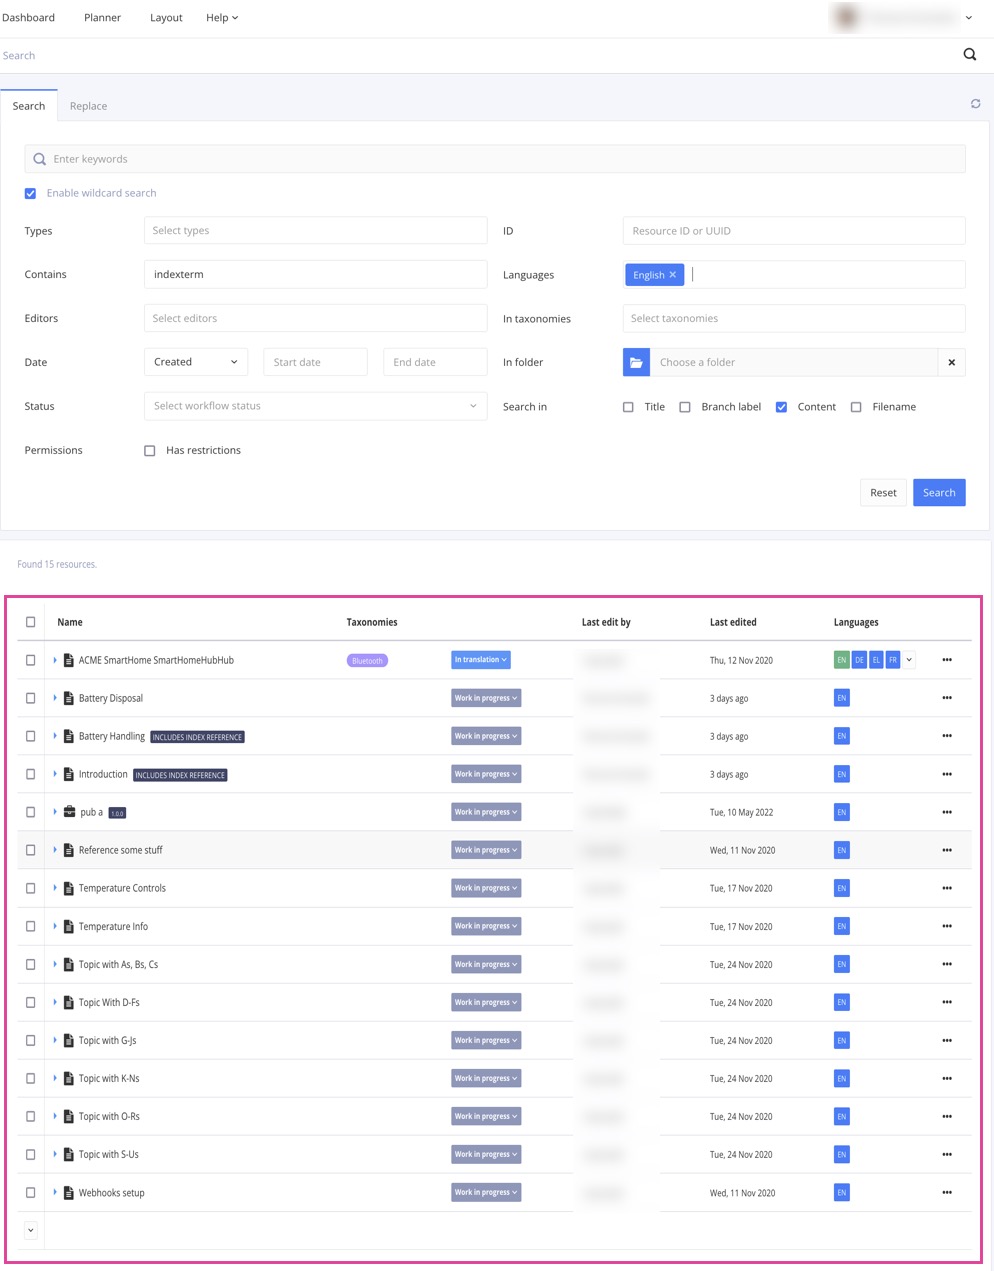Open more options for Battery Disposal row
994x1271 pixels.
pyautogui.click(x=946, y=698)
